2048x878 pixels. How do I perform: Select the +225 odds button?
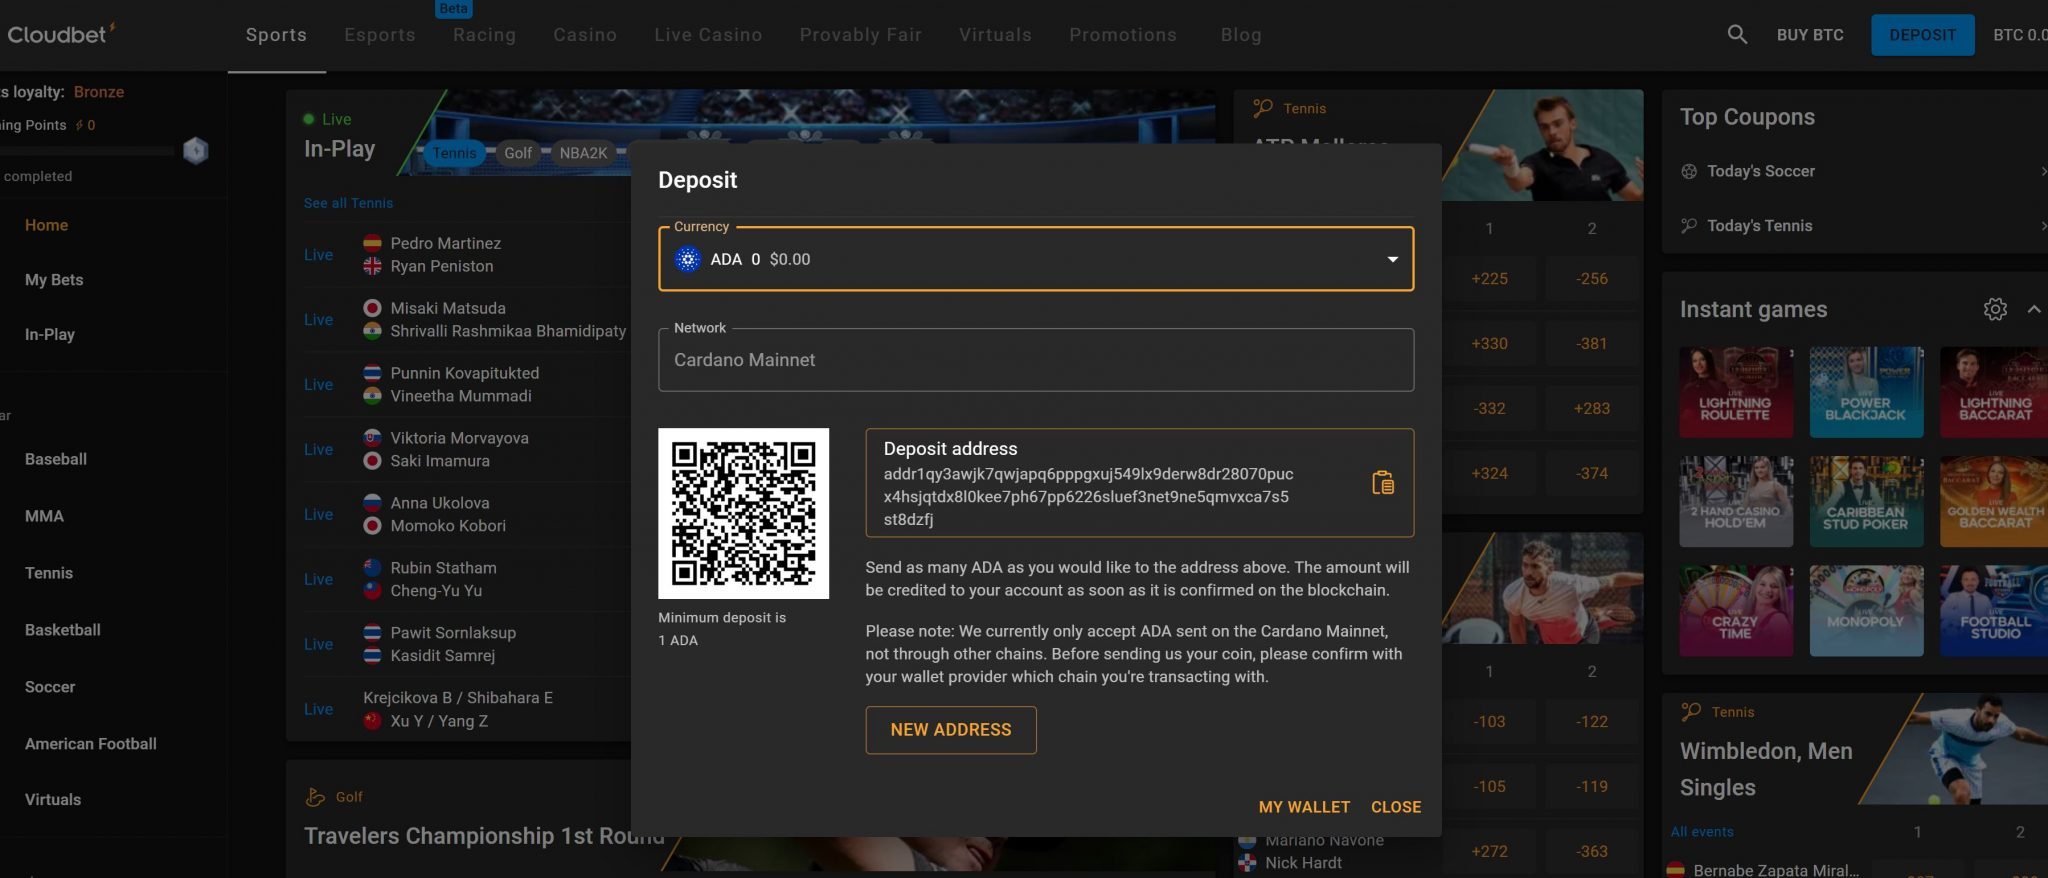pos(1489,279)
